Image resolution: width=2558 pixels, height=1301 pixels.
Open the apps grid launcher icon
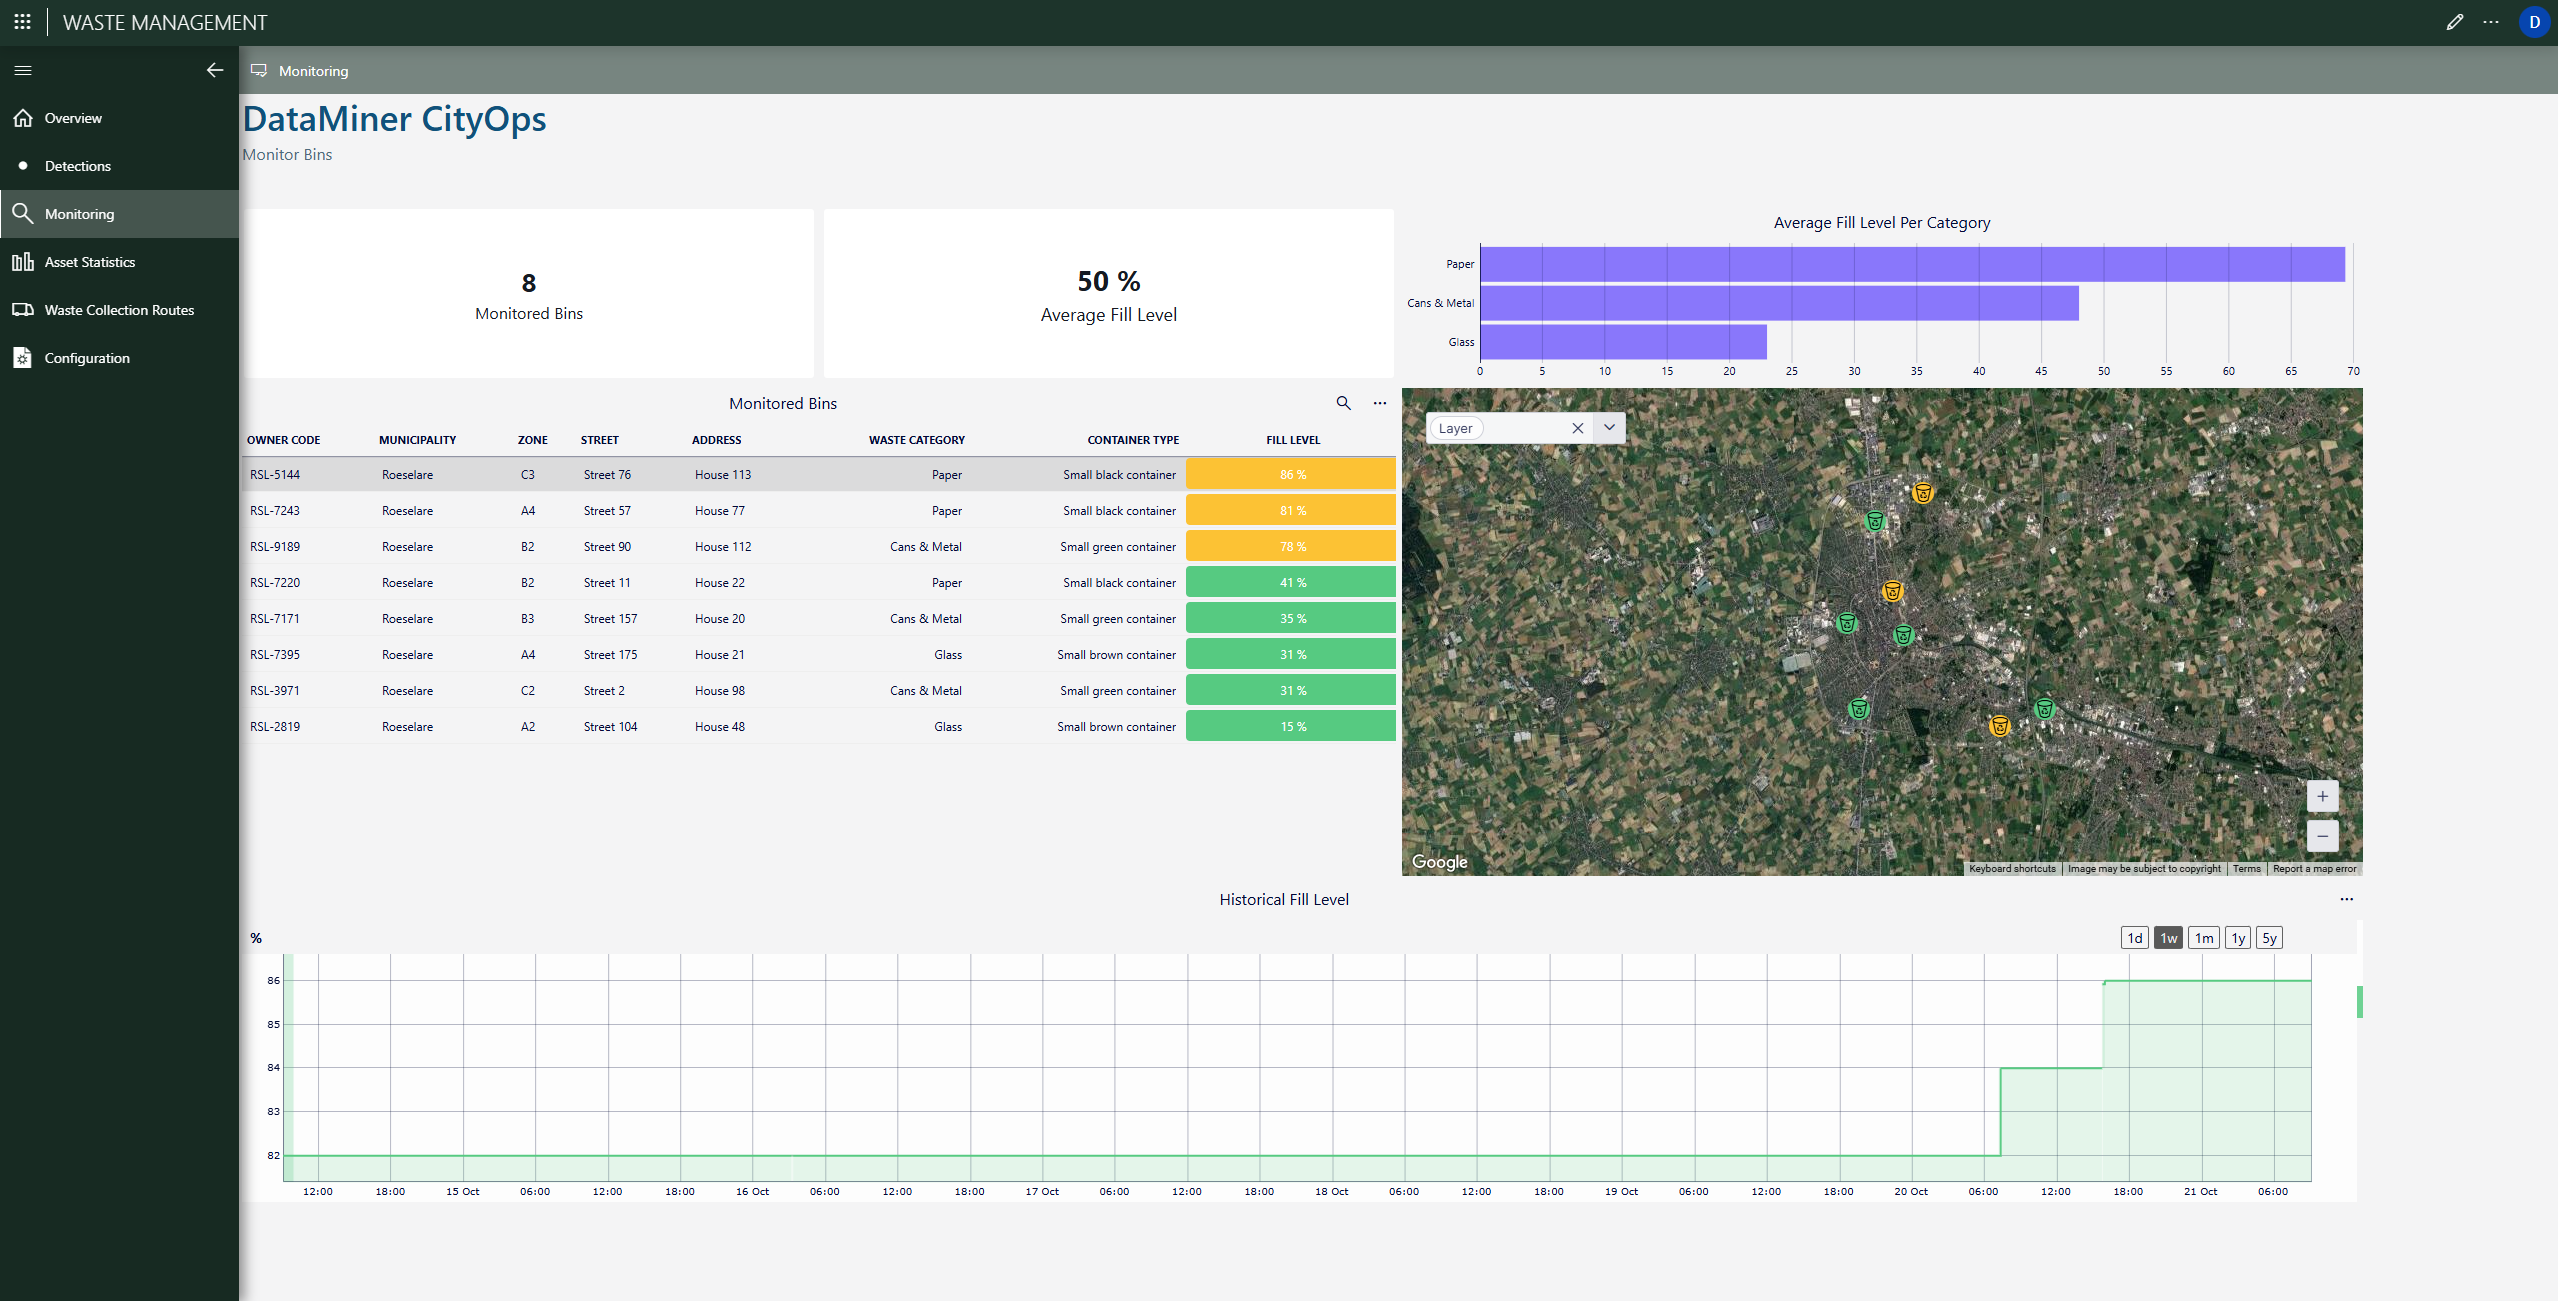[22, 22]
